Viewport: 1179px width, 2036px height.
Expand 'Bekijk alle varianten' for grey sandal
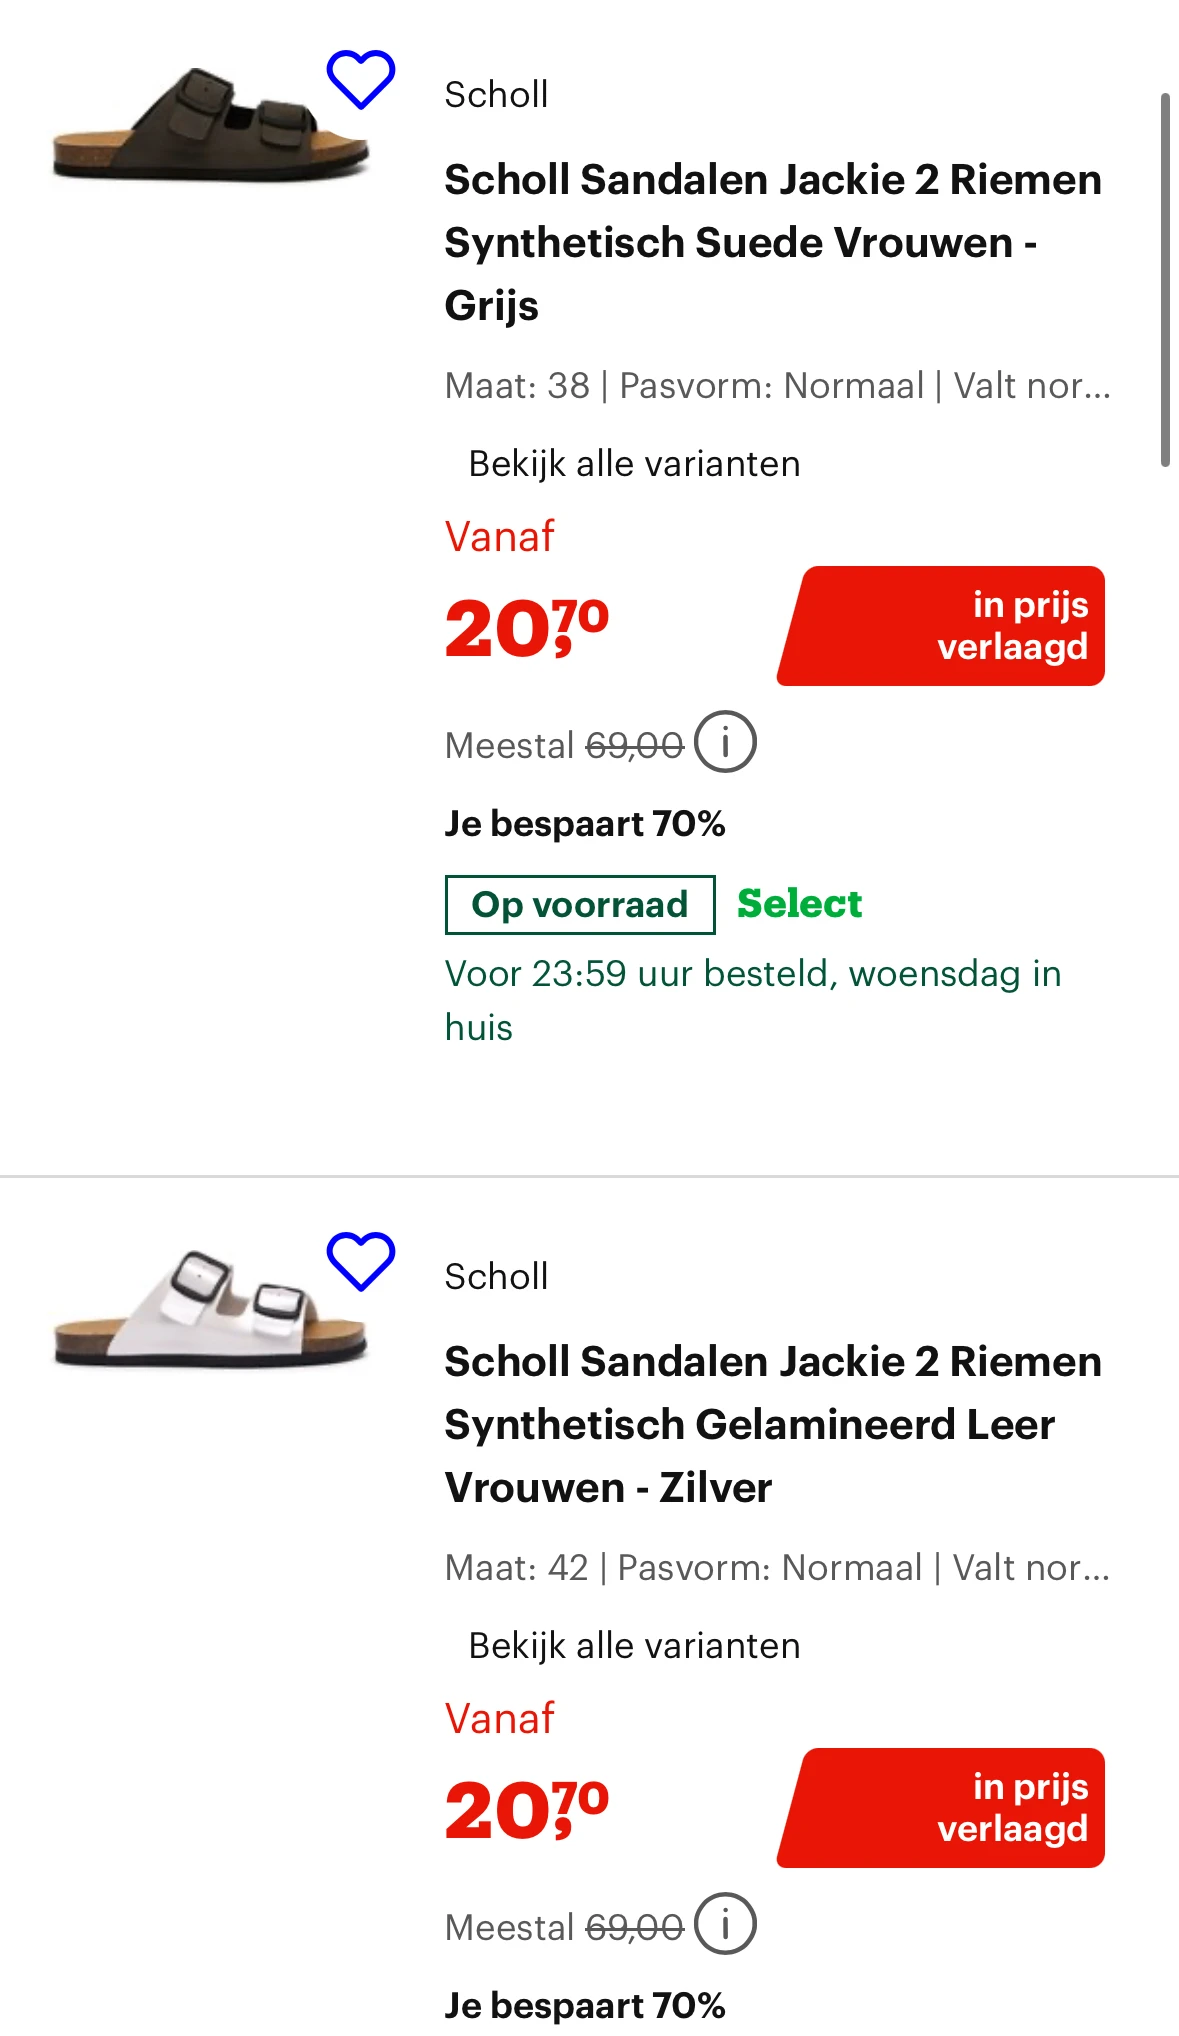(x=634, y=464)
